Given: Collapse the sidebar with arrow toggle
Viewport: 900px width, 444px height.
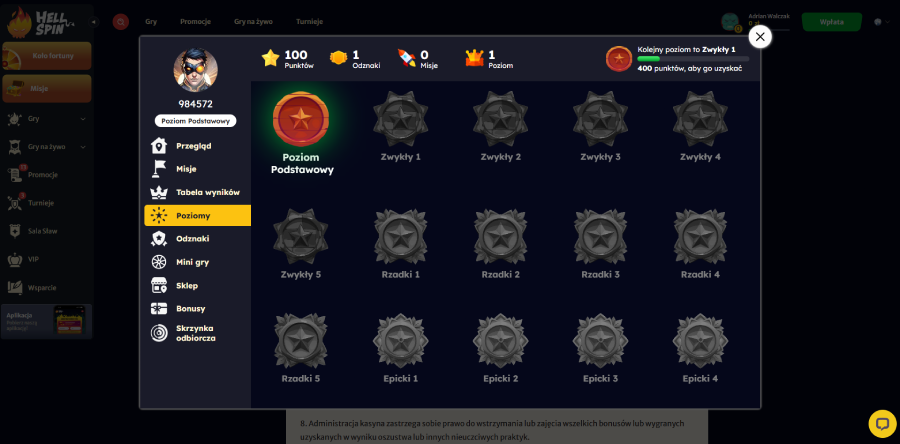Looking at the screenshot, I should (94, 22).
